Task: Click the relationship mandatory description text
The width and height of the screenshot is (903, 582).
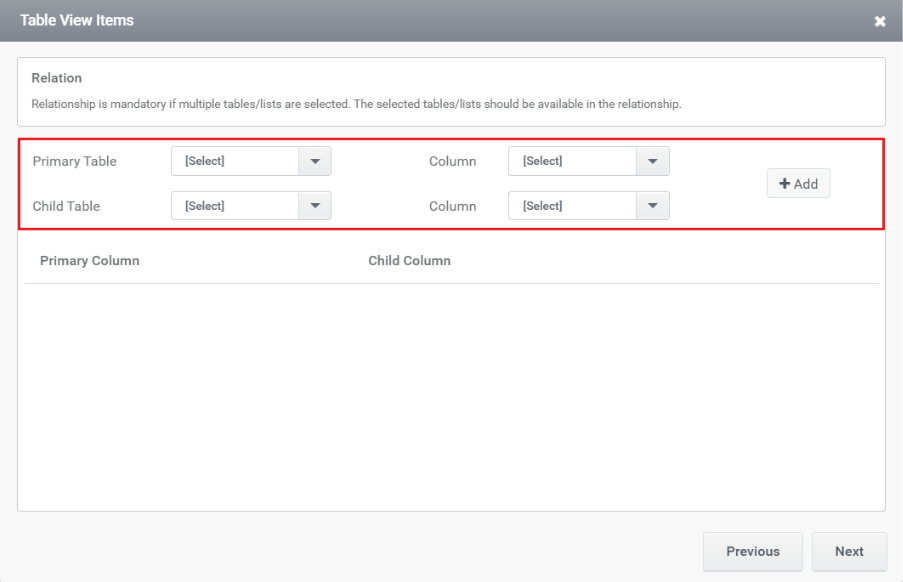Action: pos(356,104)
